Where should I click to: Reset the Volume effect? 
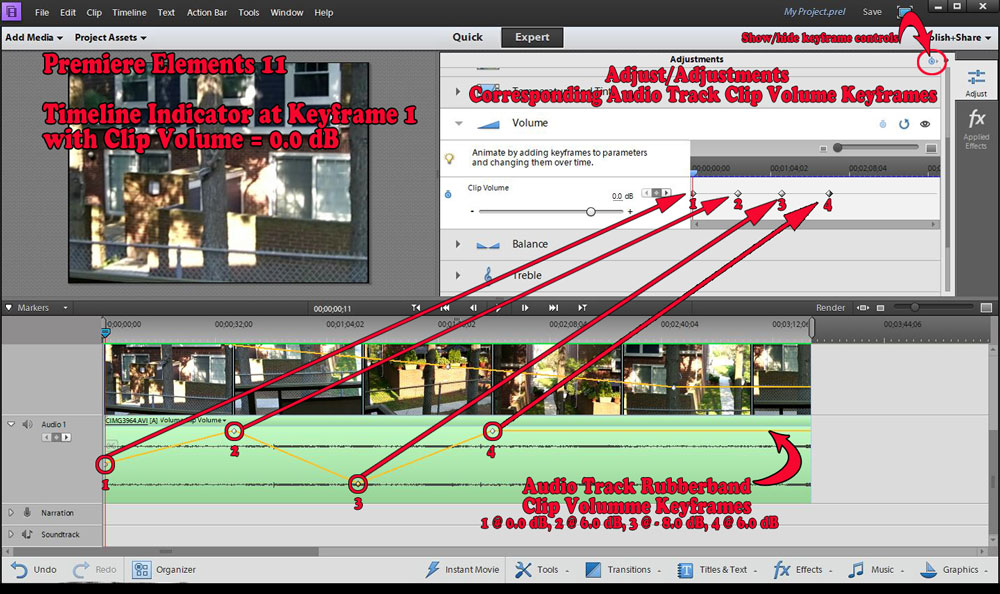click(904, 124)
